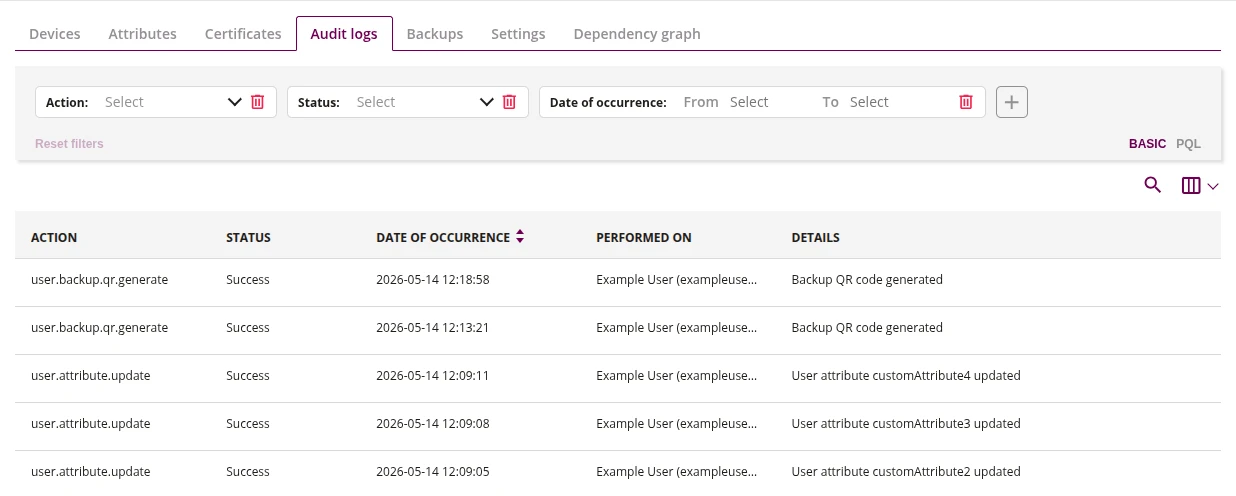
Task: Click date 2026-05-14 12:09:05
Action: tap(432, 472)
